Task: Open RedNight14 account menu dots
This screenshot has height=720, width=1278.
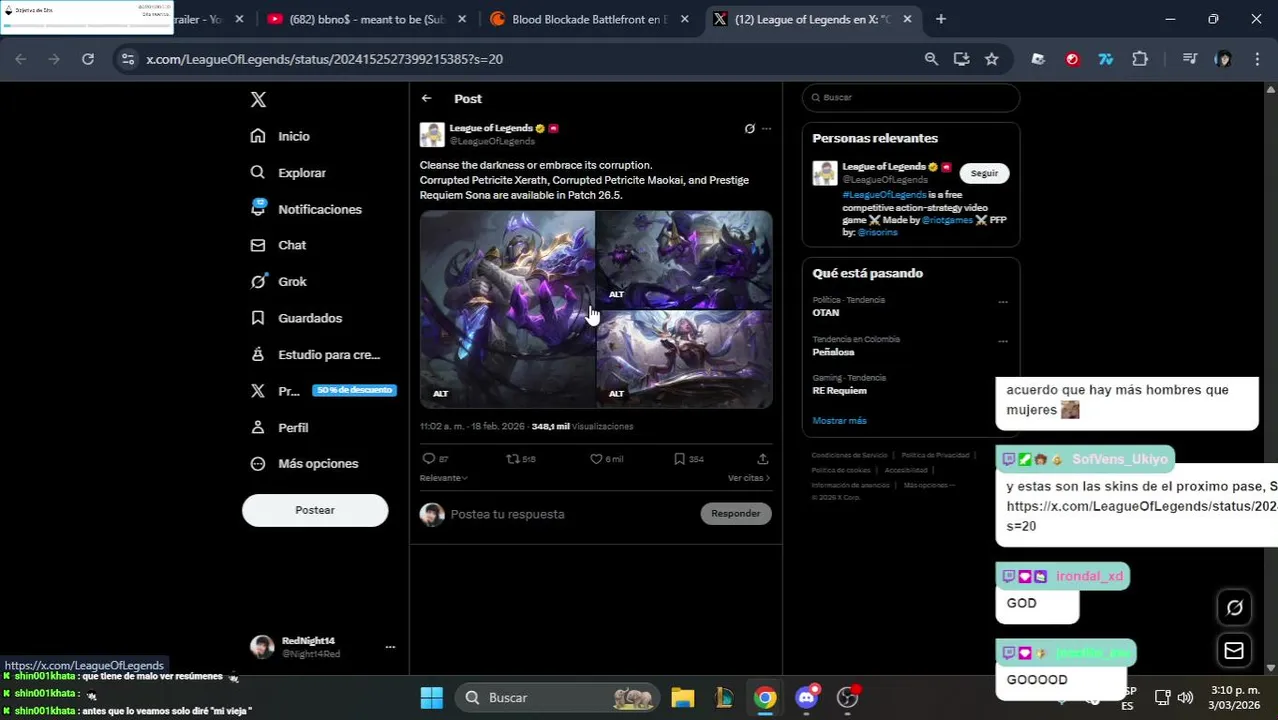Action: pyautogui.click(x=390, y=647)
